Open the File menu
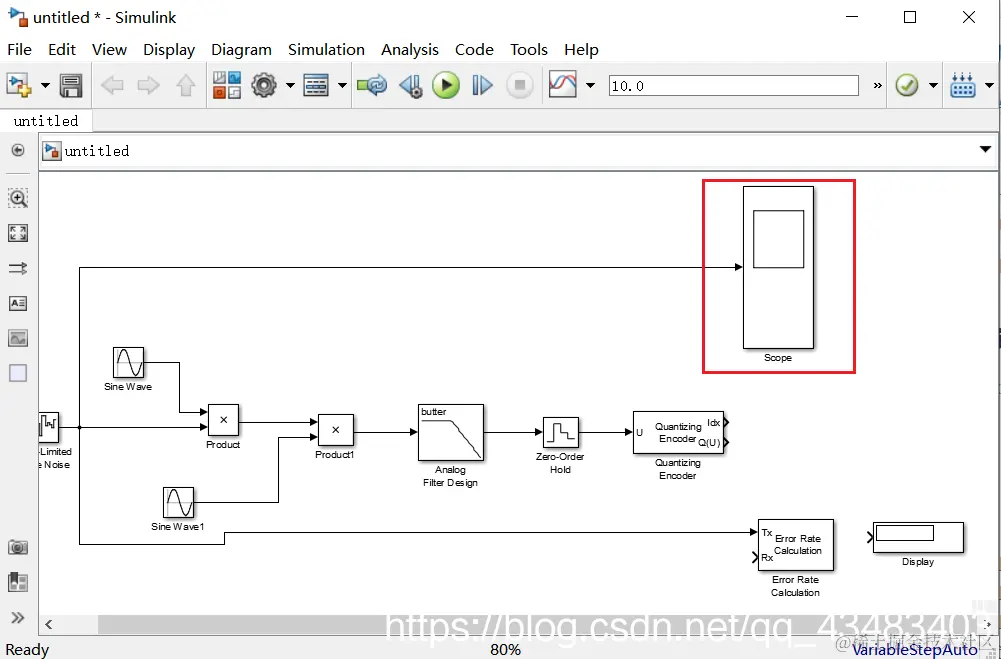1001x659 pixels. click(19, 50)
